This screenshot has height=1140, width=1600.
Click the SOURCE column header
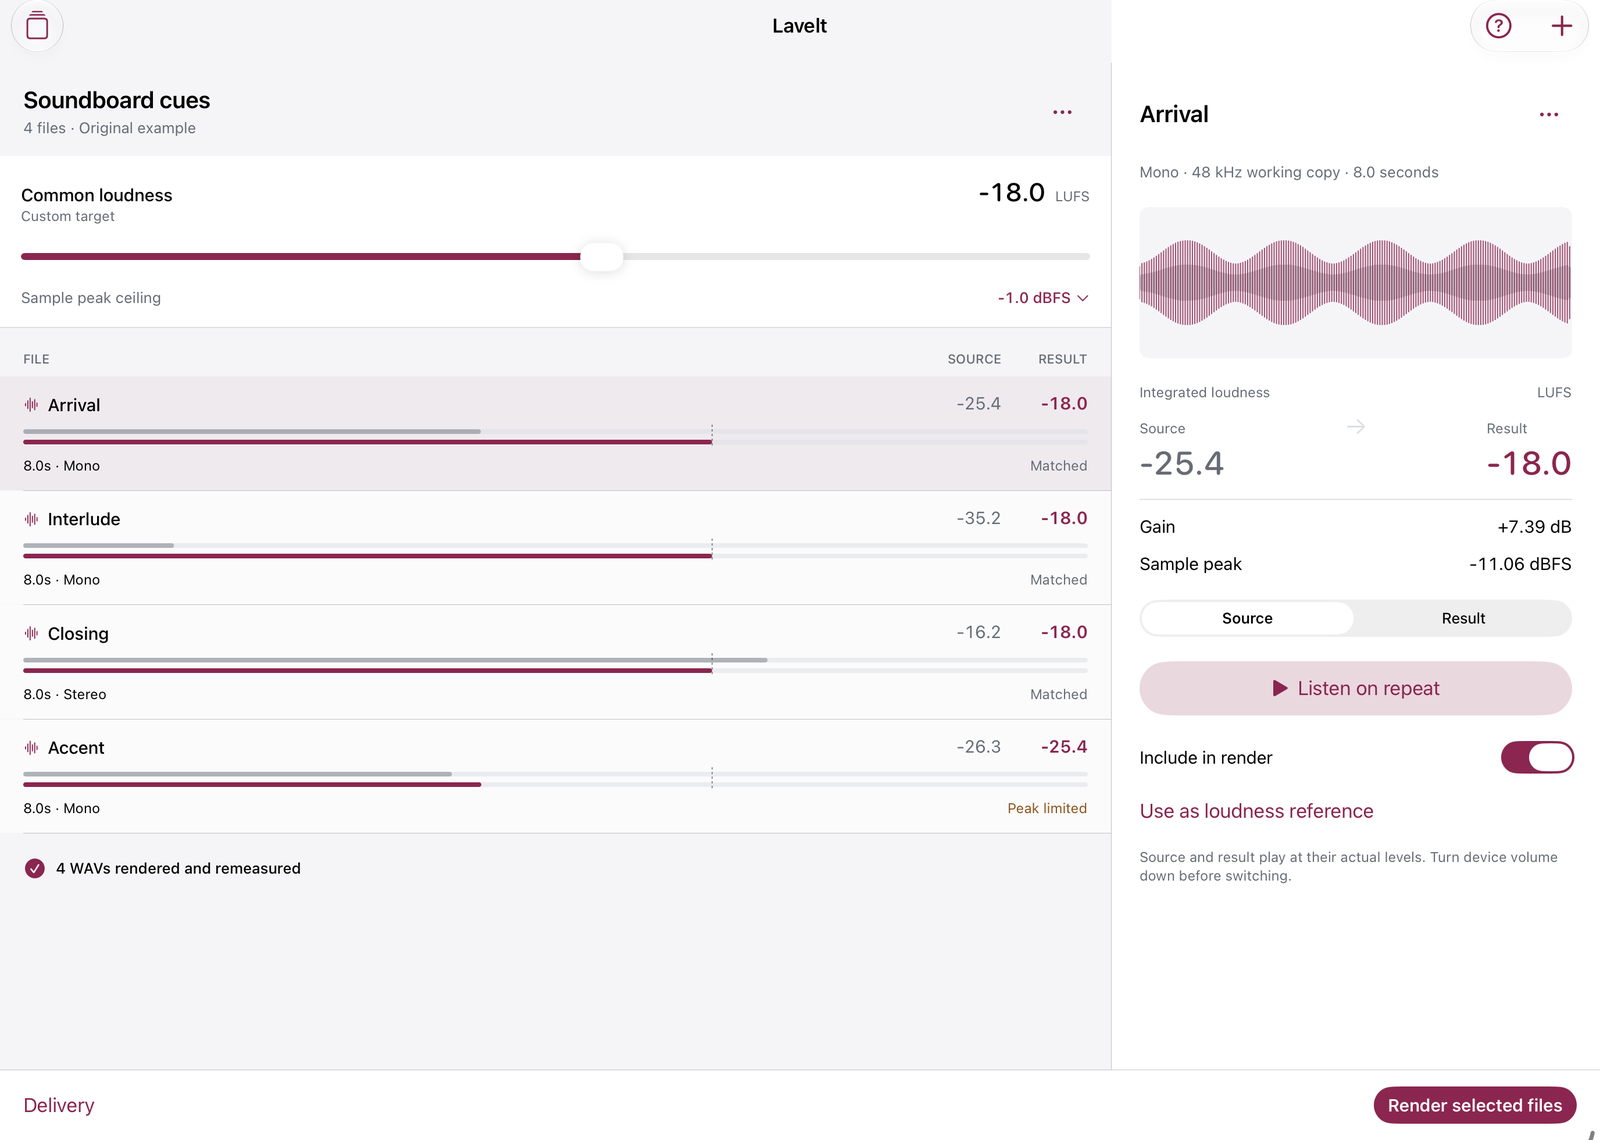pyautogui.click(x=974, y=359)
